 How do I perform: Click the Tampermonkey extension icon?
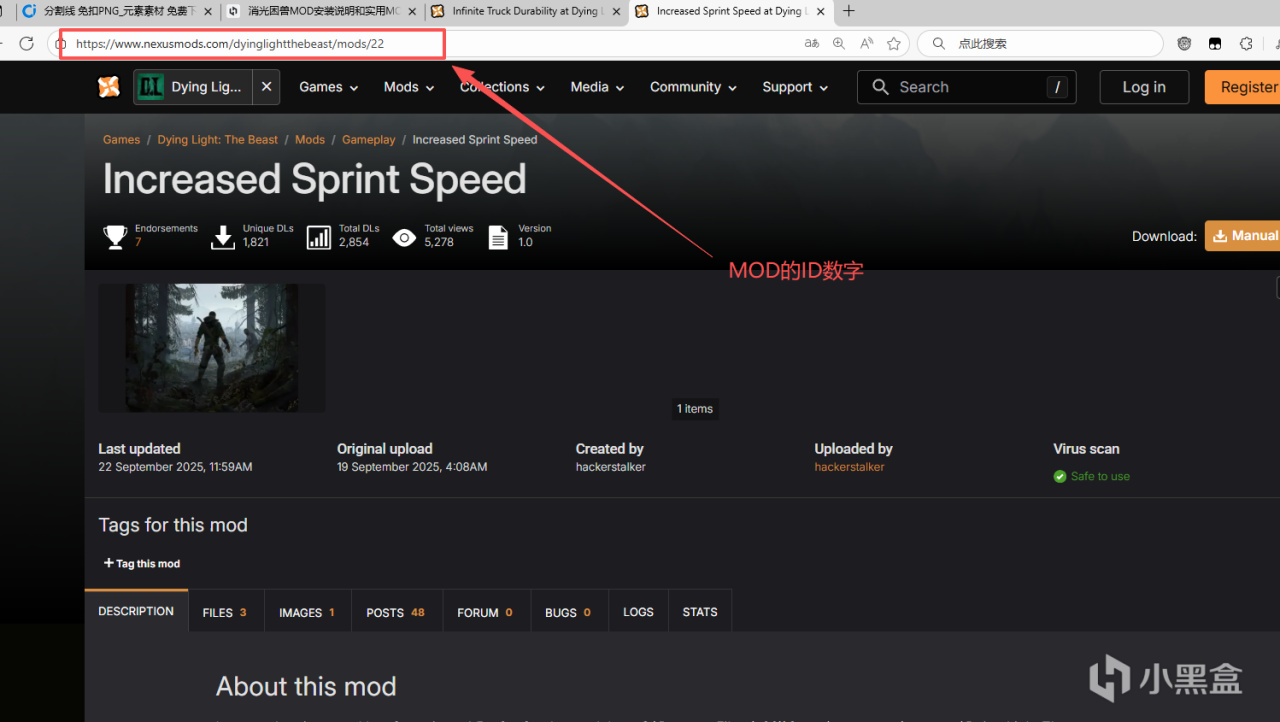(x=1215, y=44)
